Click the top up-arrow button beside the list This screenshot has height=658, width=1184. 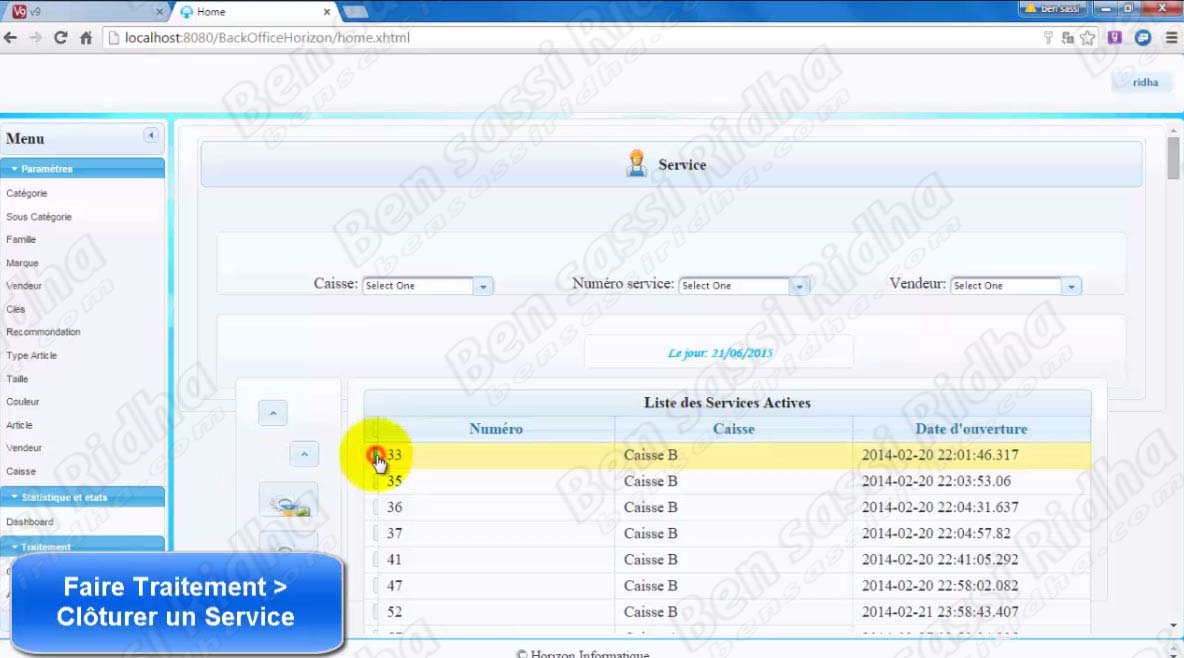pyautogui.click(x=273, y=412)
